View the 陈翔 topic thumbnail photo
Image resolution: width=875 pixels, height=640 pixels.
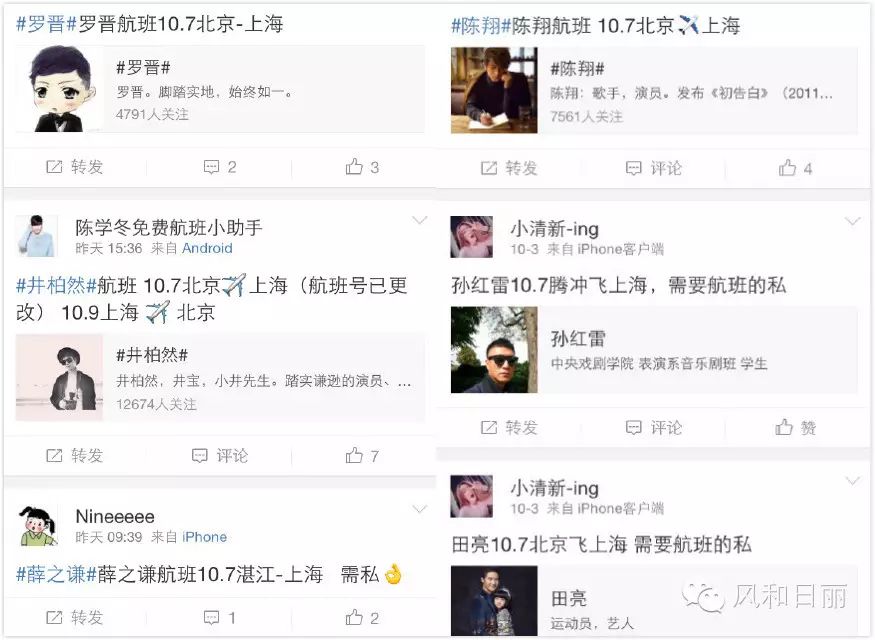click(494, 90)
